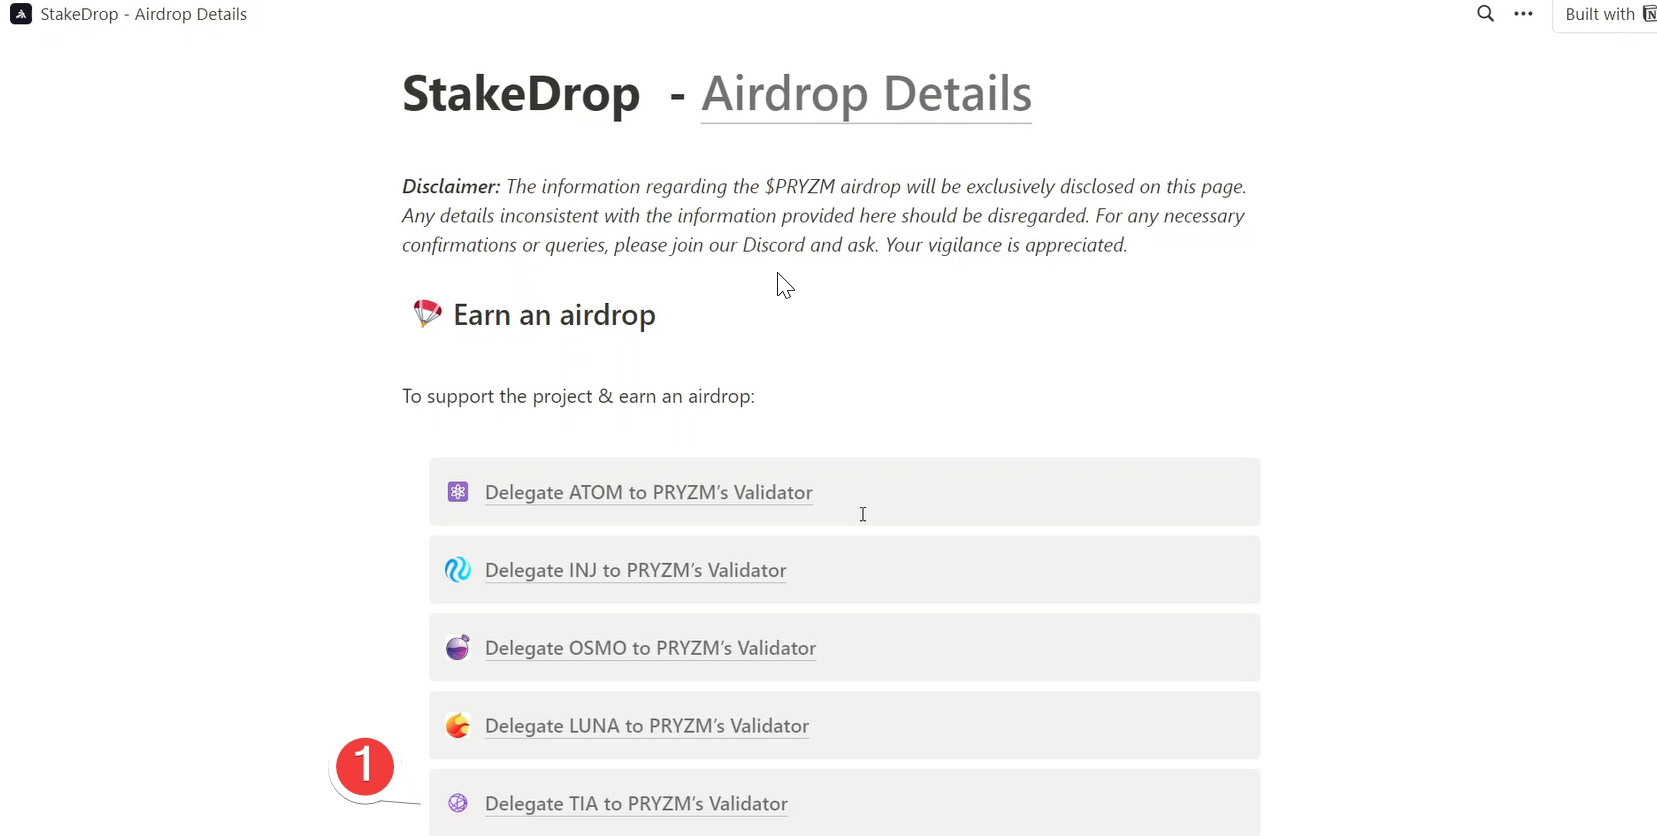Click the PRYZM page logo icon

tap(21, 14)
